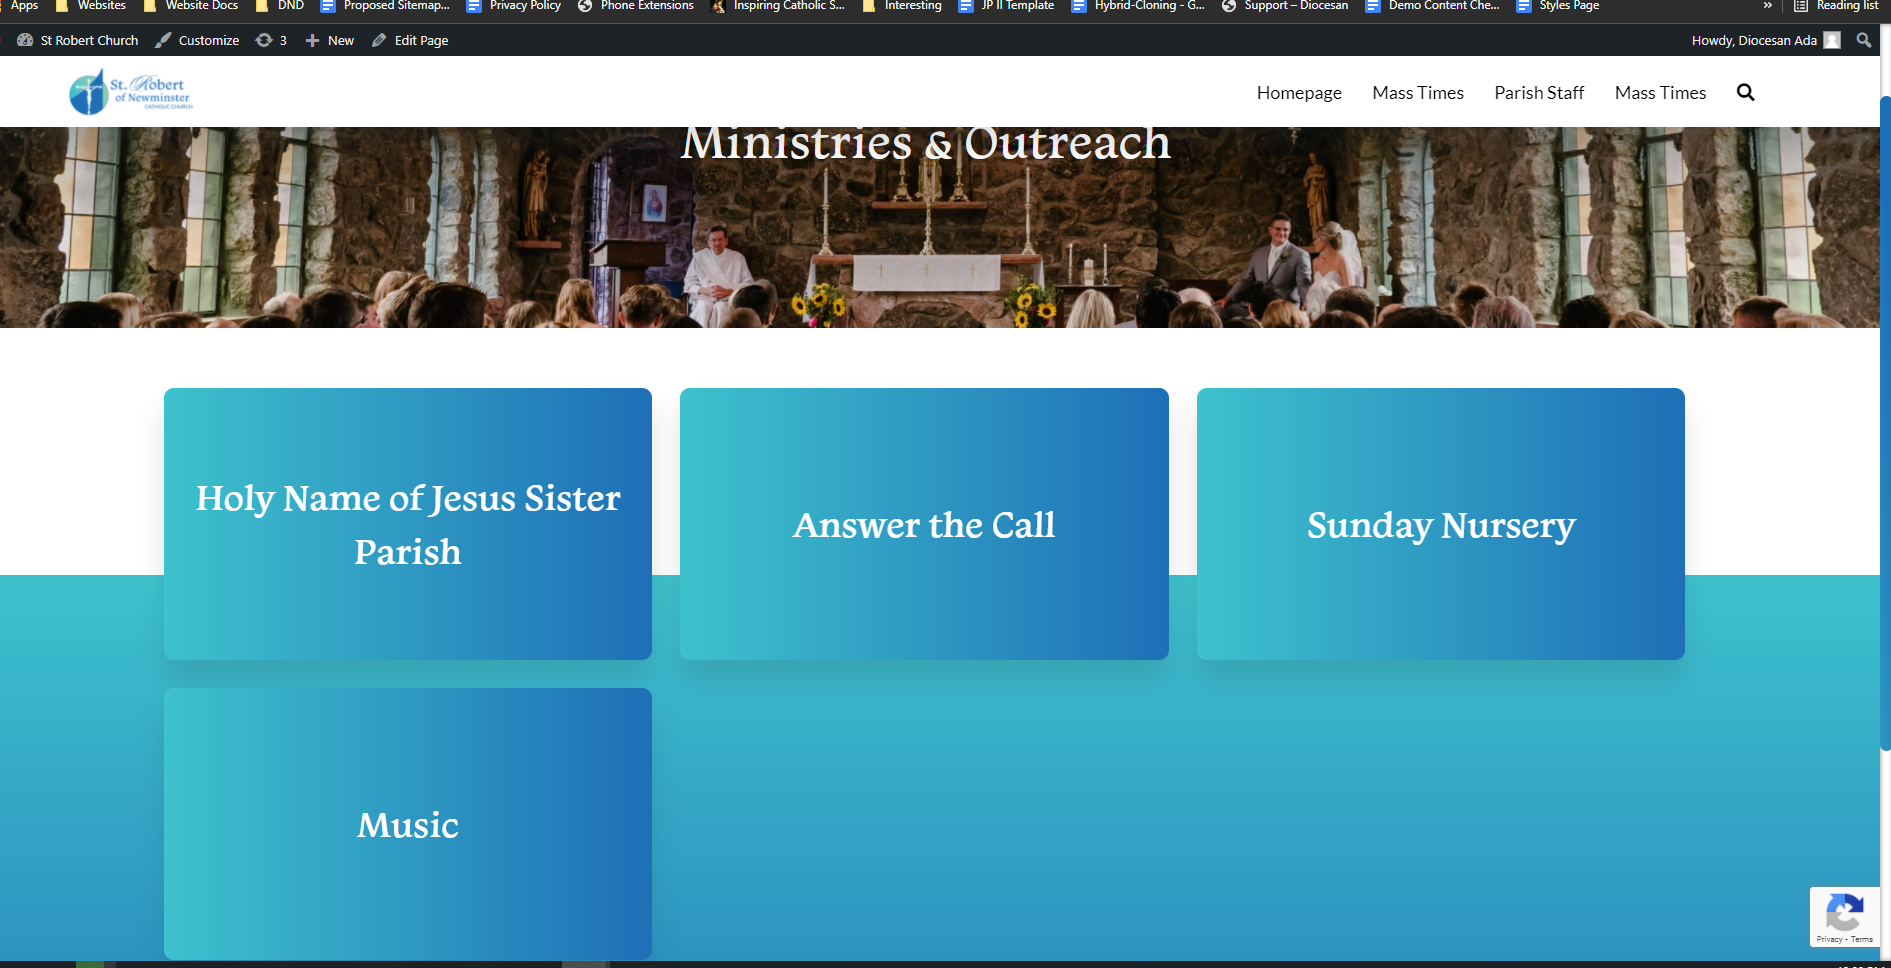Open the Websites bookmark folder
This screenshot has width=1891, height=968.
[91, 6]
